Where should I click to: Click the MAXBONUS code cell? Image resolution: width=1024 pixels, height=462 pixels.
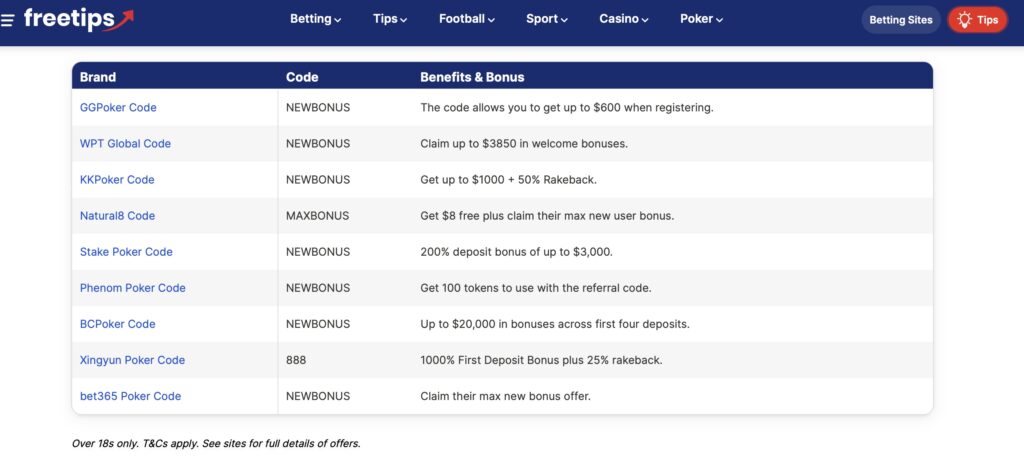317,216
